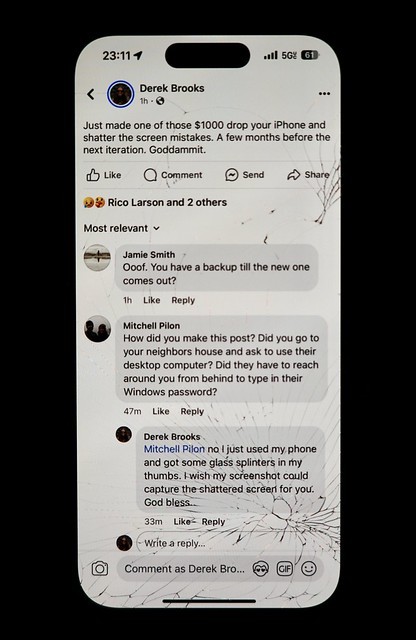The height and width of the screenshot is (640, 416).
Task: Open Jamie Smith's profile avatar
Action: tap(97, 258)
